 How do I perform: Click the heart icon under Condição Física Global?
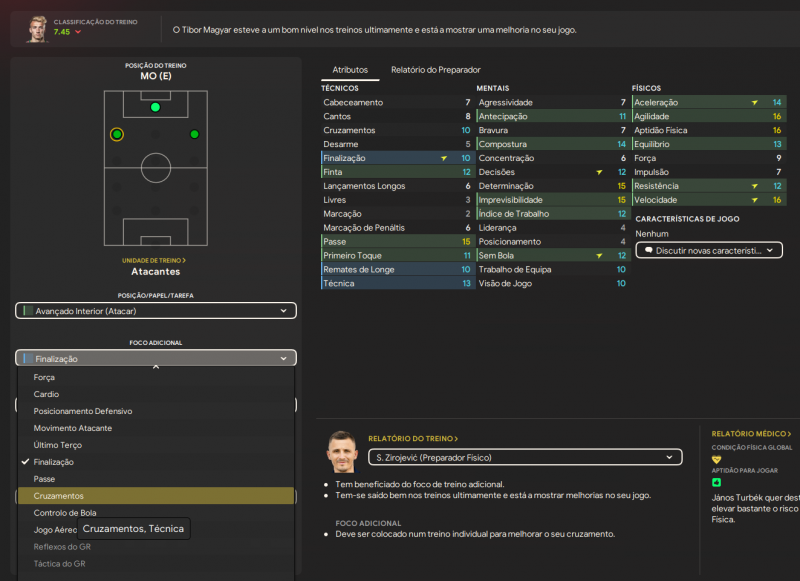[716, 459]
